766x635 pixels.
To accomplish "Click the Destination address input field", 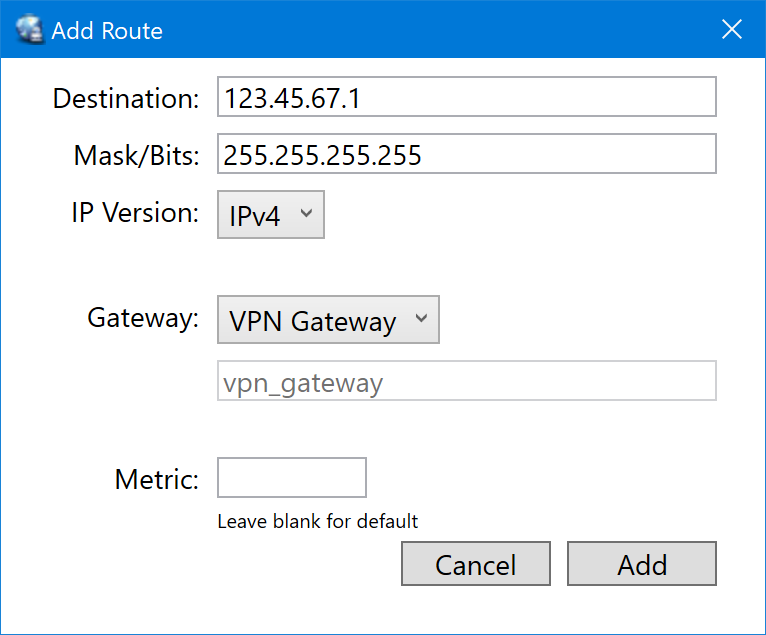I will click(x=466, y=98).
